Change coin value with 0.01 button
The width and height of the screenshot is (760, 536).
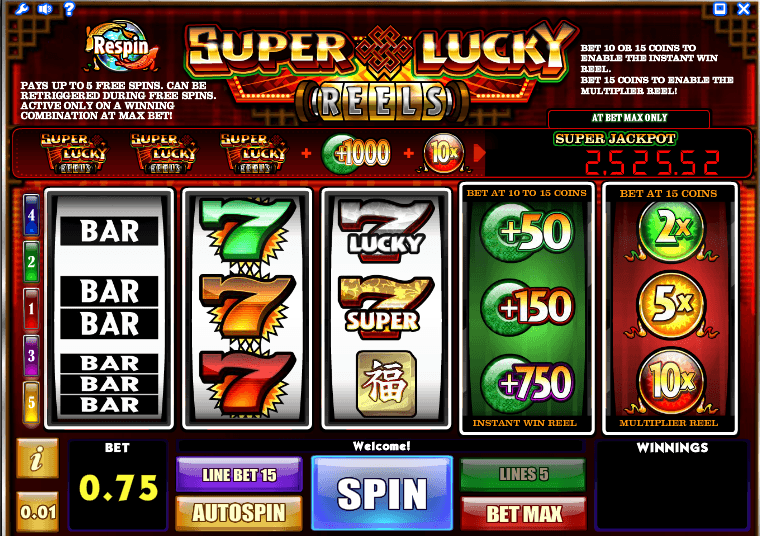click(x=38, y=512)
